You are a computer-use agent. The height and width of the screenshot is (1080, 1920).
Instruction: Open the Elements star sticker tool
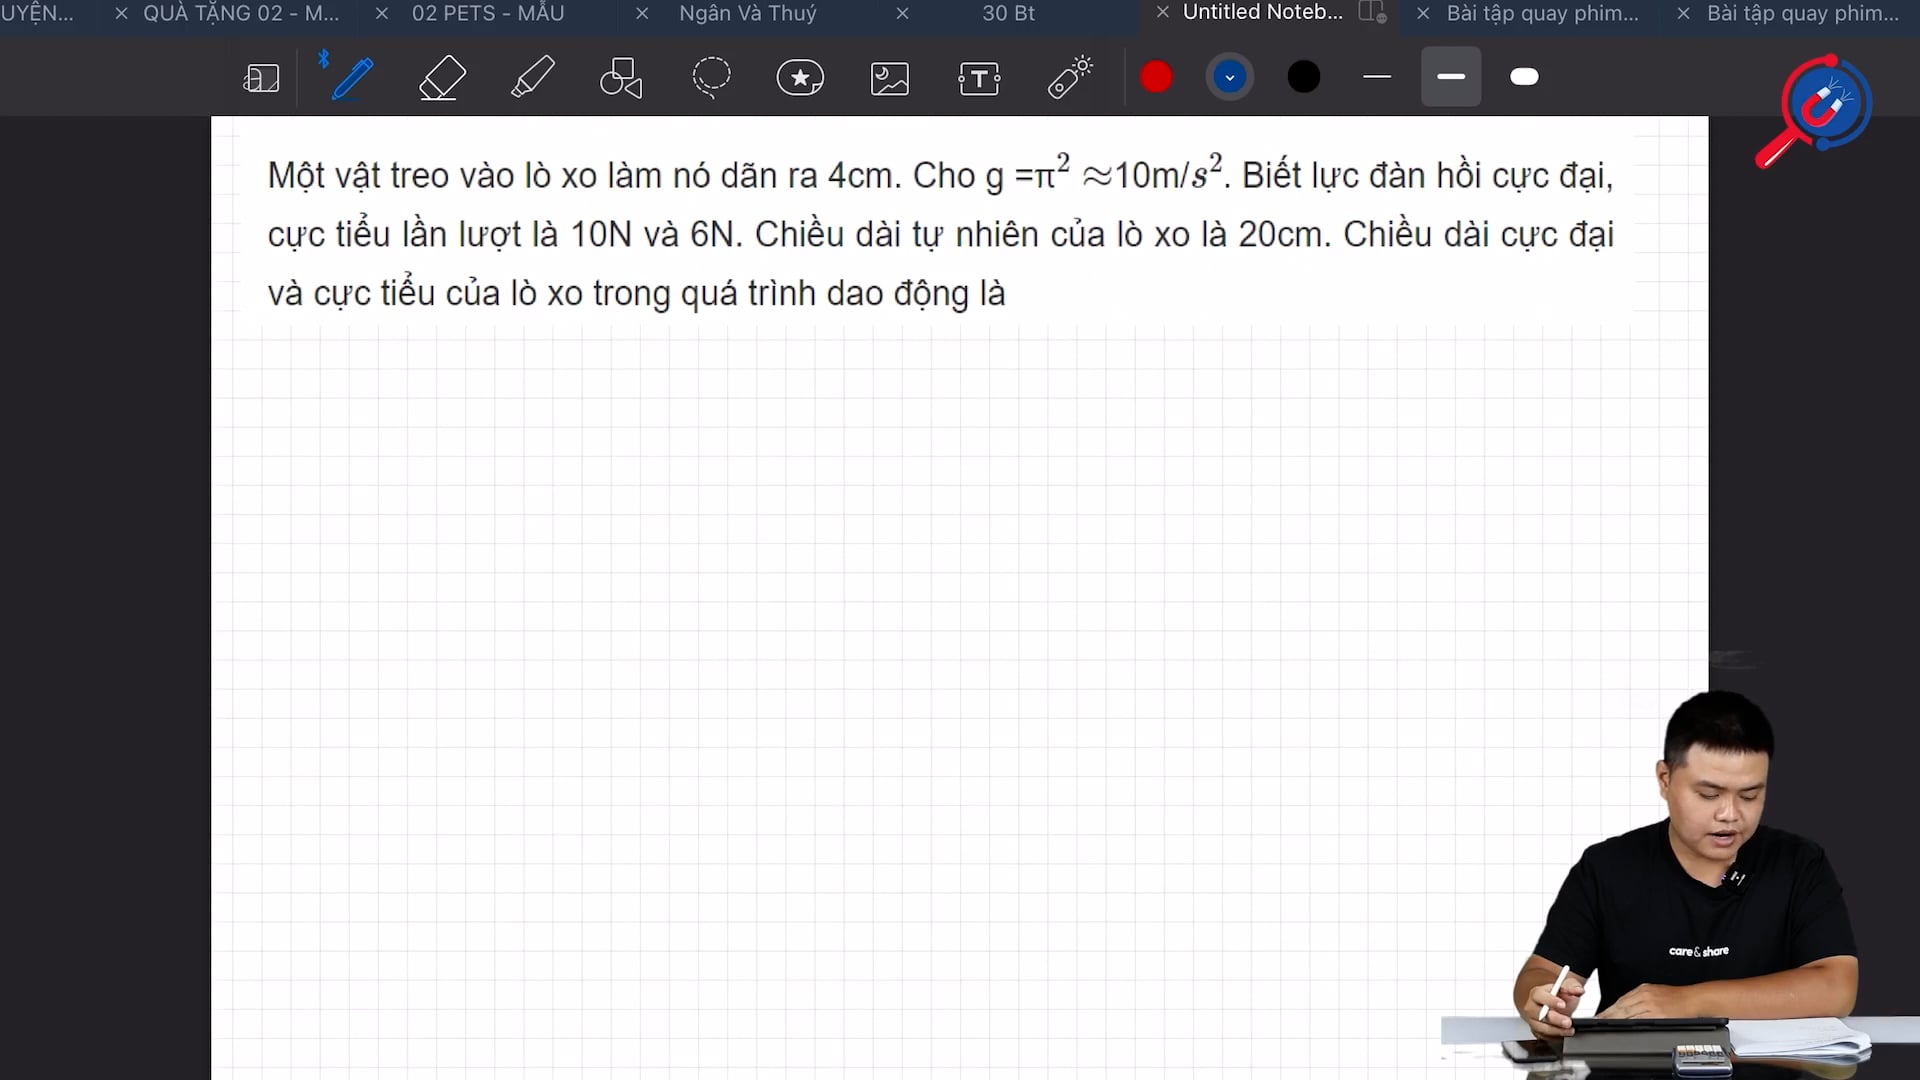click(x=800, y=77)
